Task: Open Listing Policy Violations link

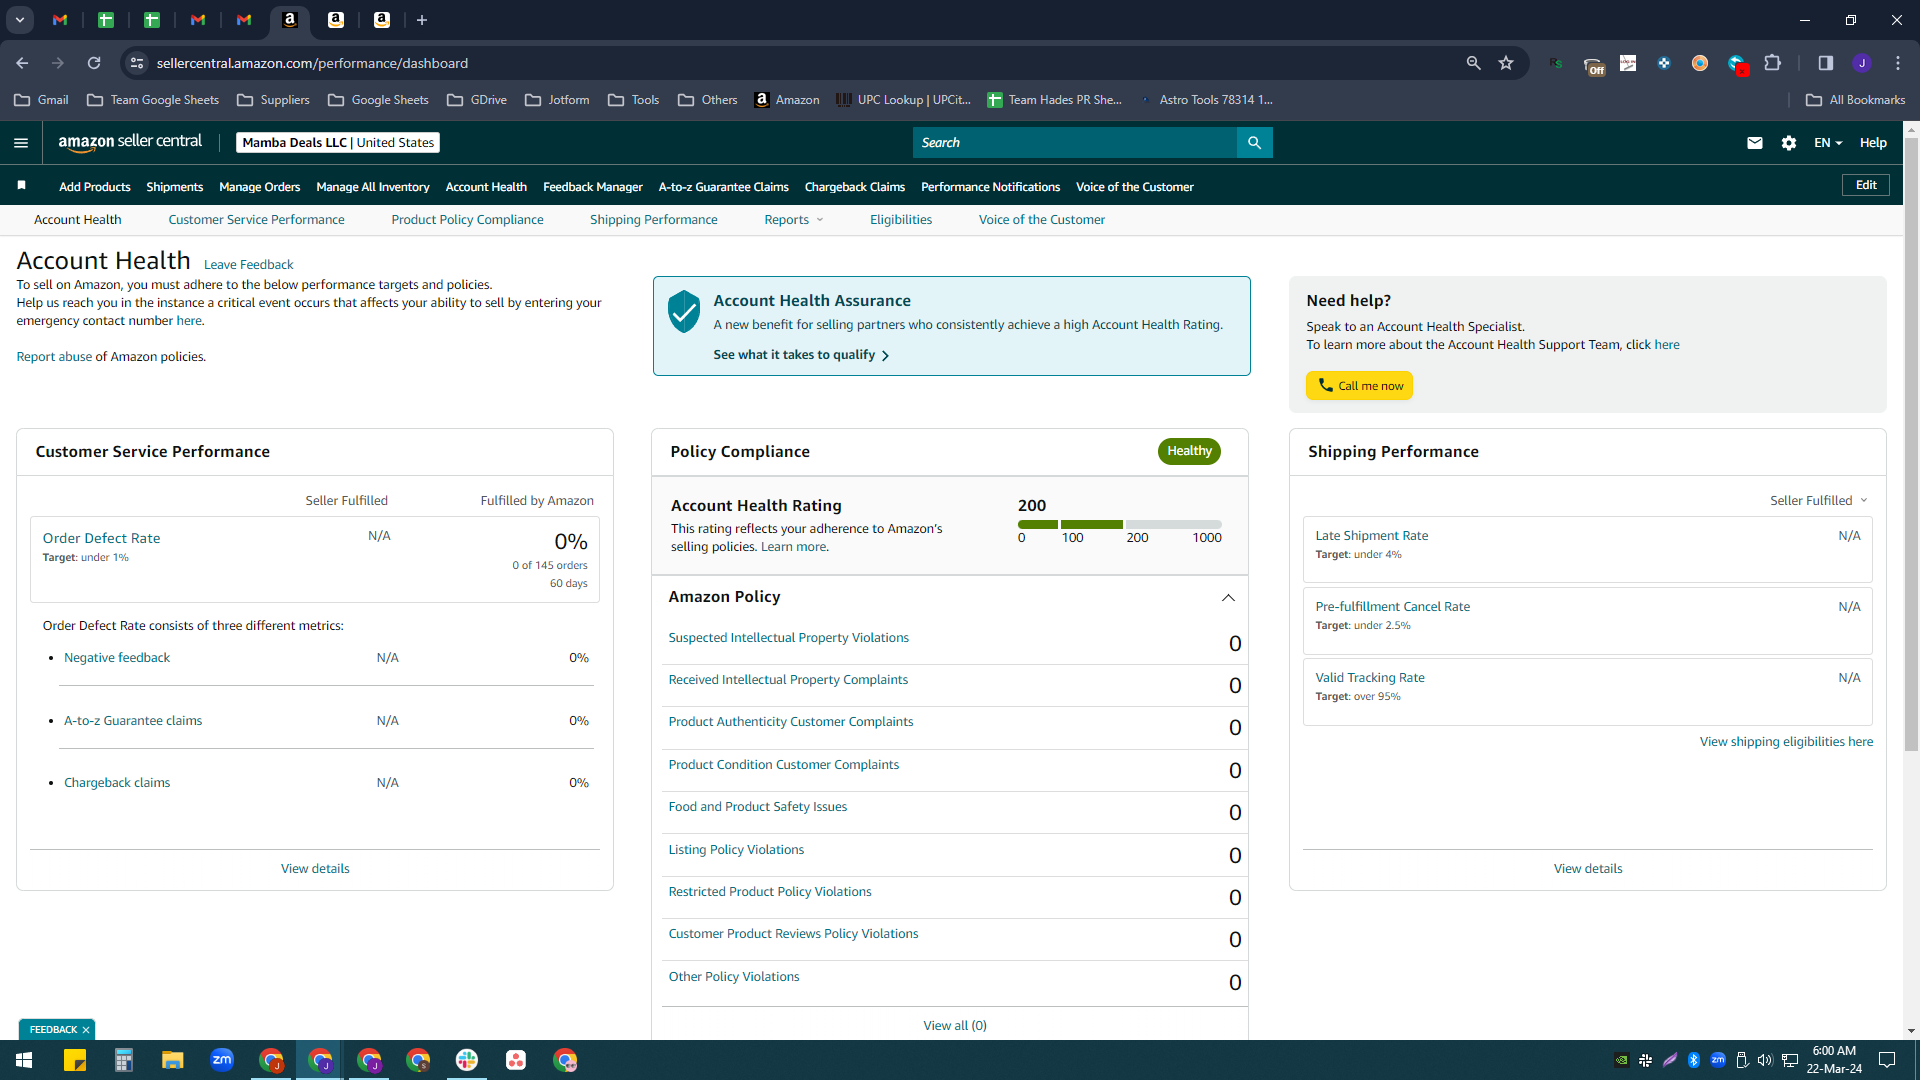Action: click(x=735, y=850)
